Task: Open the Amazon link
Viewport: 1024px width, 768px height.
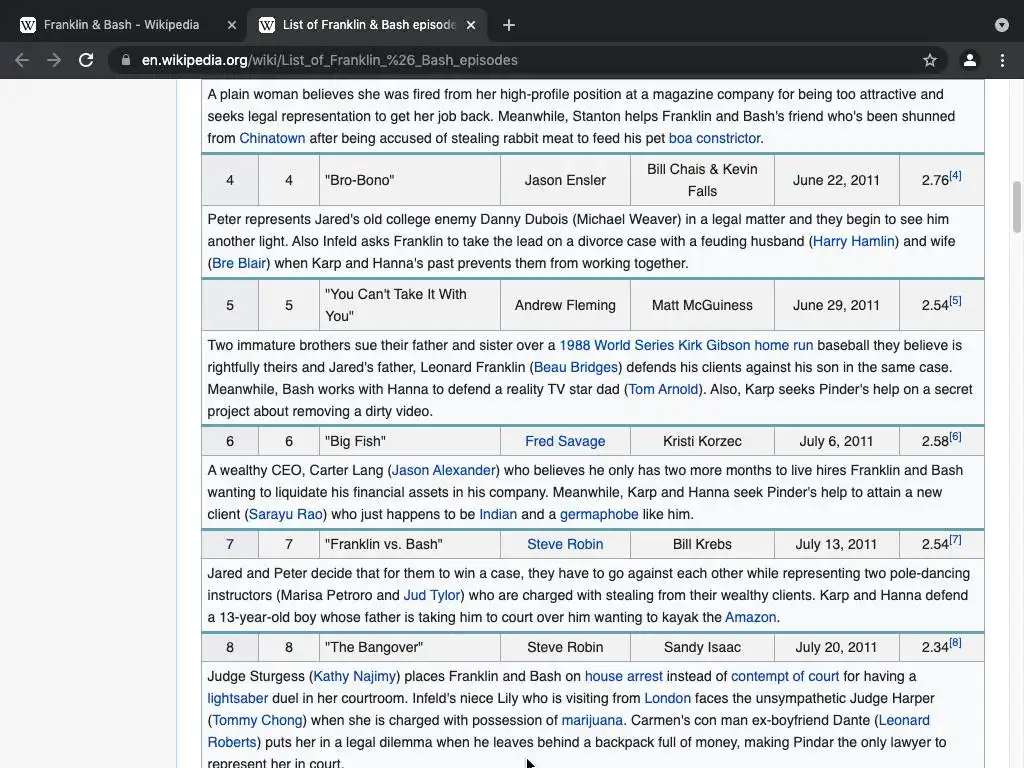Action: tap(750, 618)
